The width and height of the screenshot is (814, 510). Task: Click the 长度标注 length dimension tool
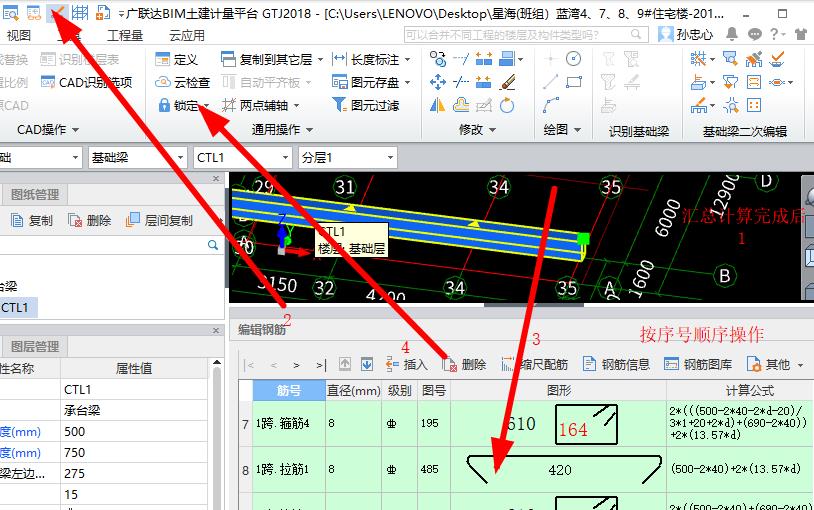coord(367,59)
